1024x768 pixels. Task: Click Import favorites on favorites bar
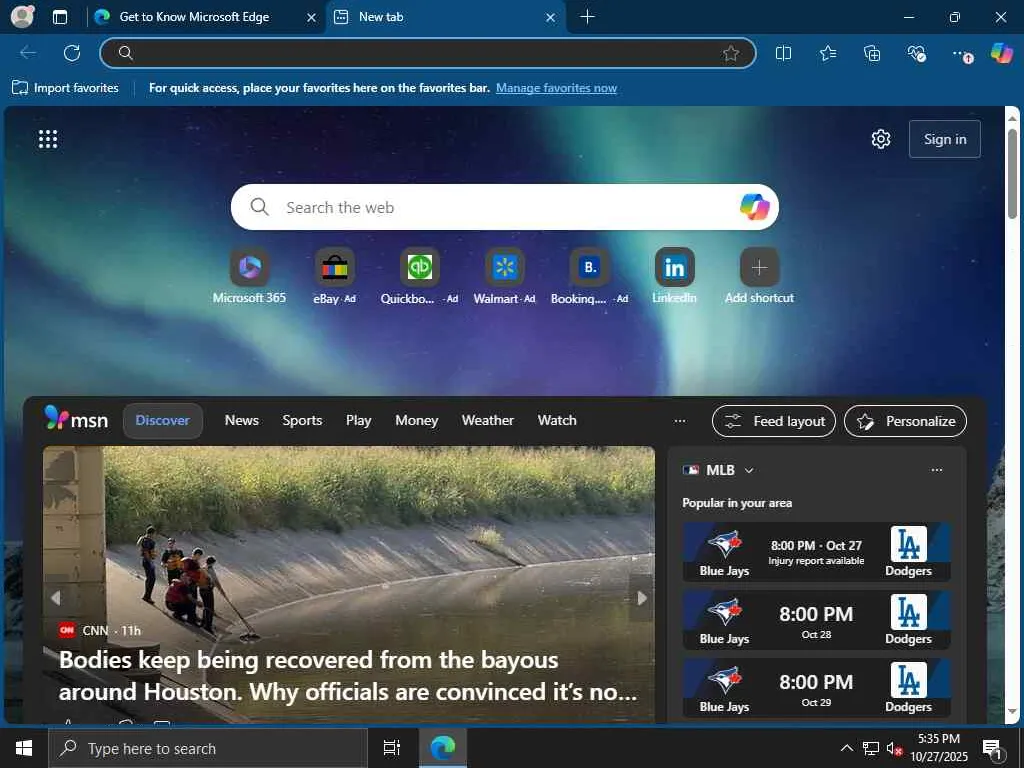(65, 88)
